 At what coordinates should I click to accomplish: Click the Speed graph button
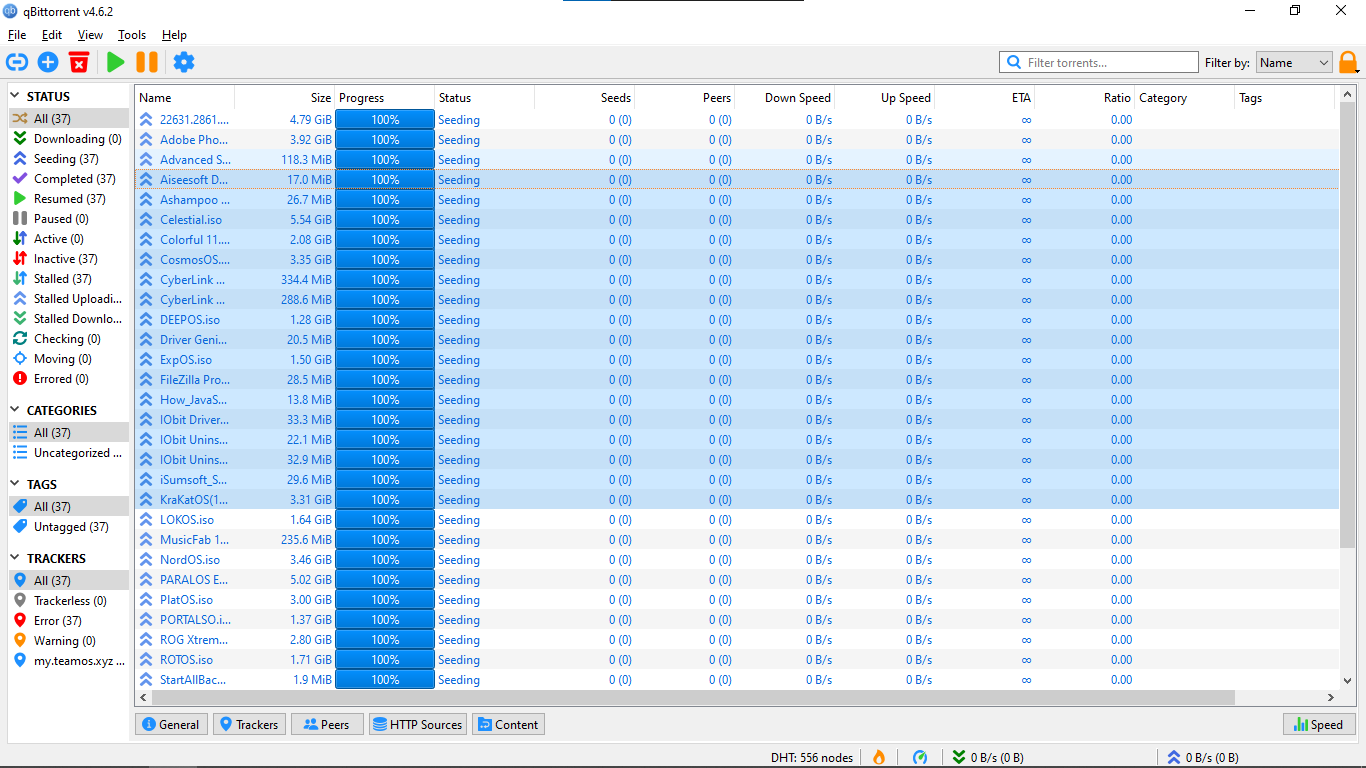(x=1319, y=725)
